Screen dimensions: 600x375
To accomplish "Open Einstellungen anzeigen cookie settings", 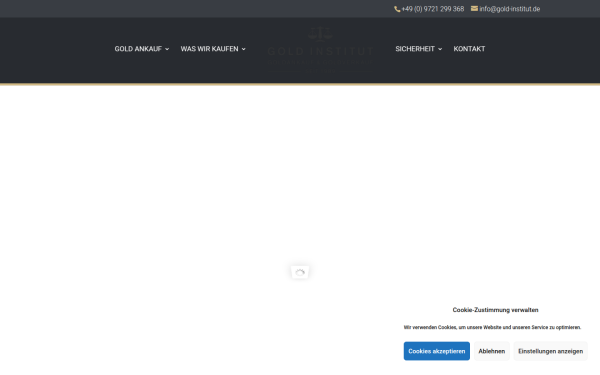I will [x=550, y=351].
